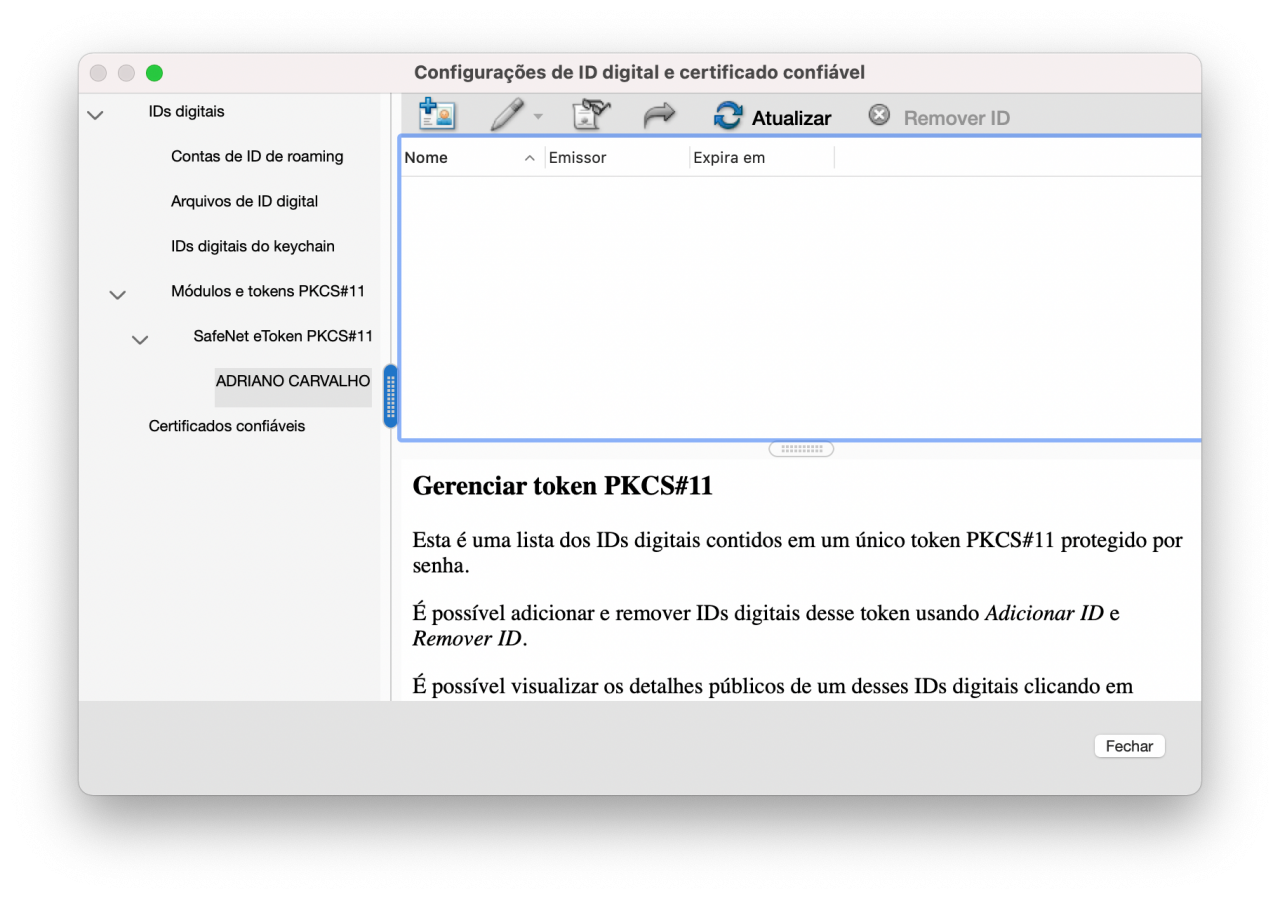Click the horizontal pane splitter handle
This screenshot has width=1280, height=899.
click(801, 449)
